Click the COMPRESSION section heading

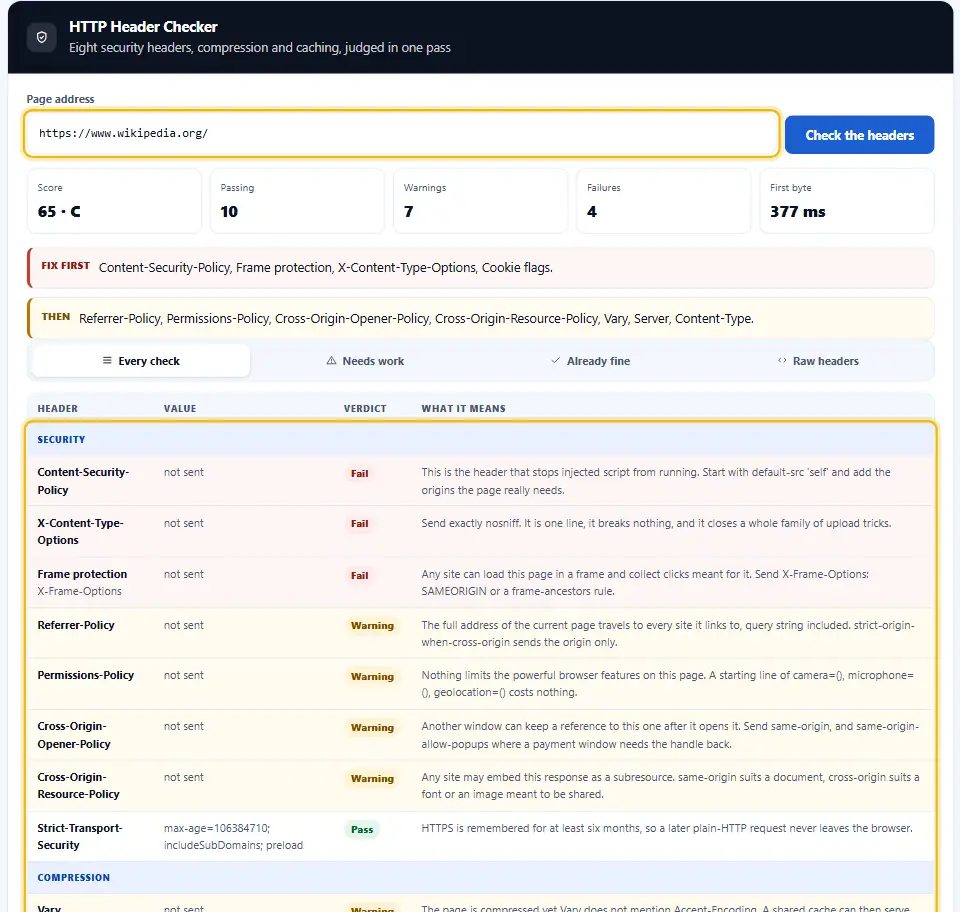(x=73, y=877)
